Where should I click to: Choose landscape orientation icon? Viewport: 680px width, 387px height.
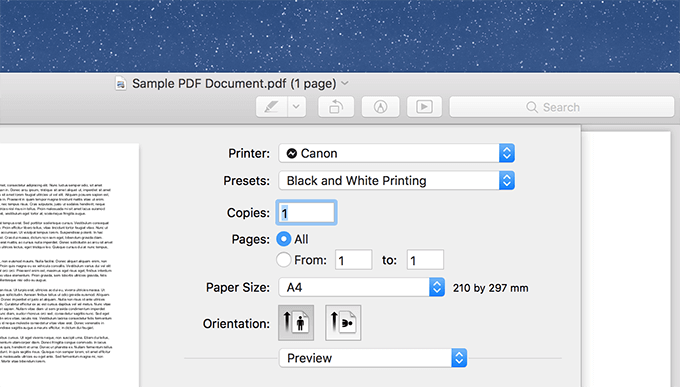343,323
